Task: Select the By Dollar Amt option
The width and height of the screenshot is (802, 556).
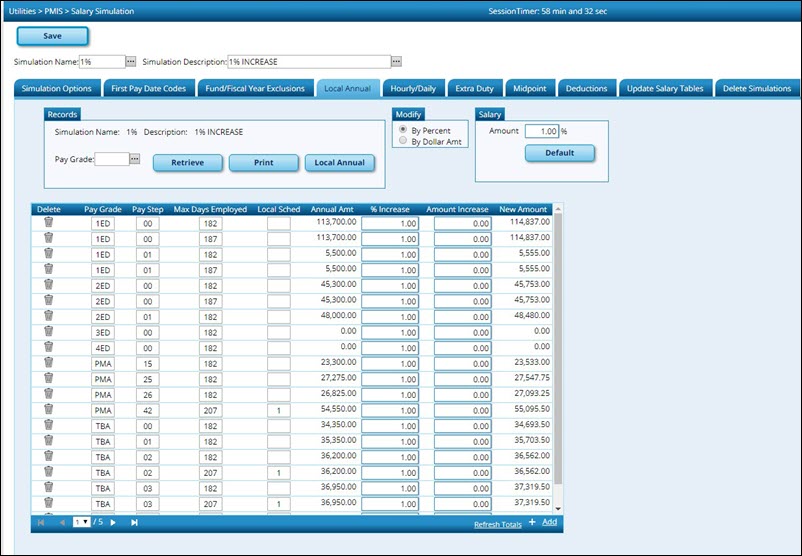Action: point(403,142)
